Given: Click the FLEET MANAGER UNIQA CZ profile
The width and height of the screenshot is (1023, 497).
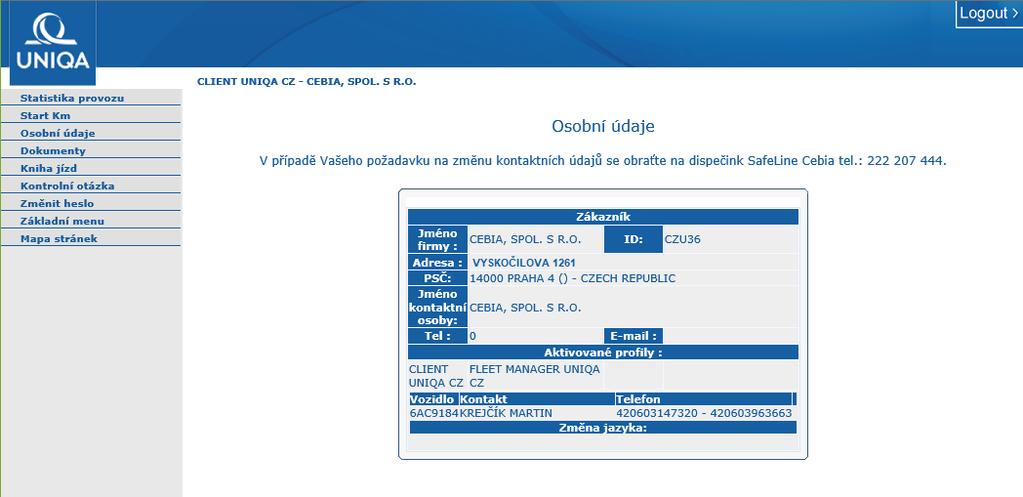Looking at the screenshot, I should tap(534, 376).
